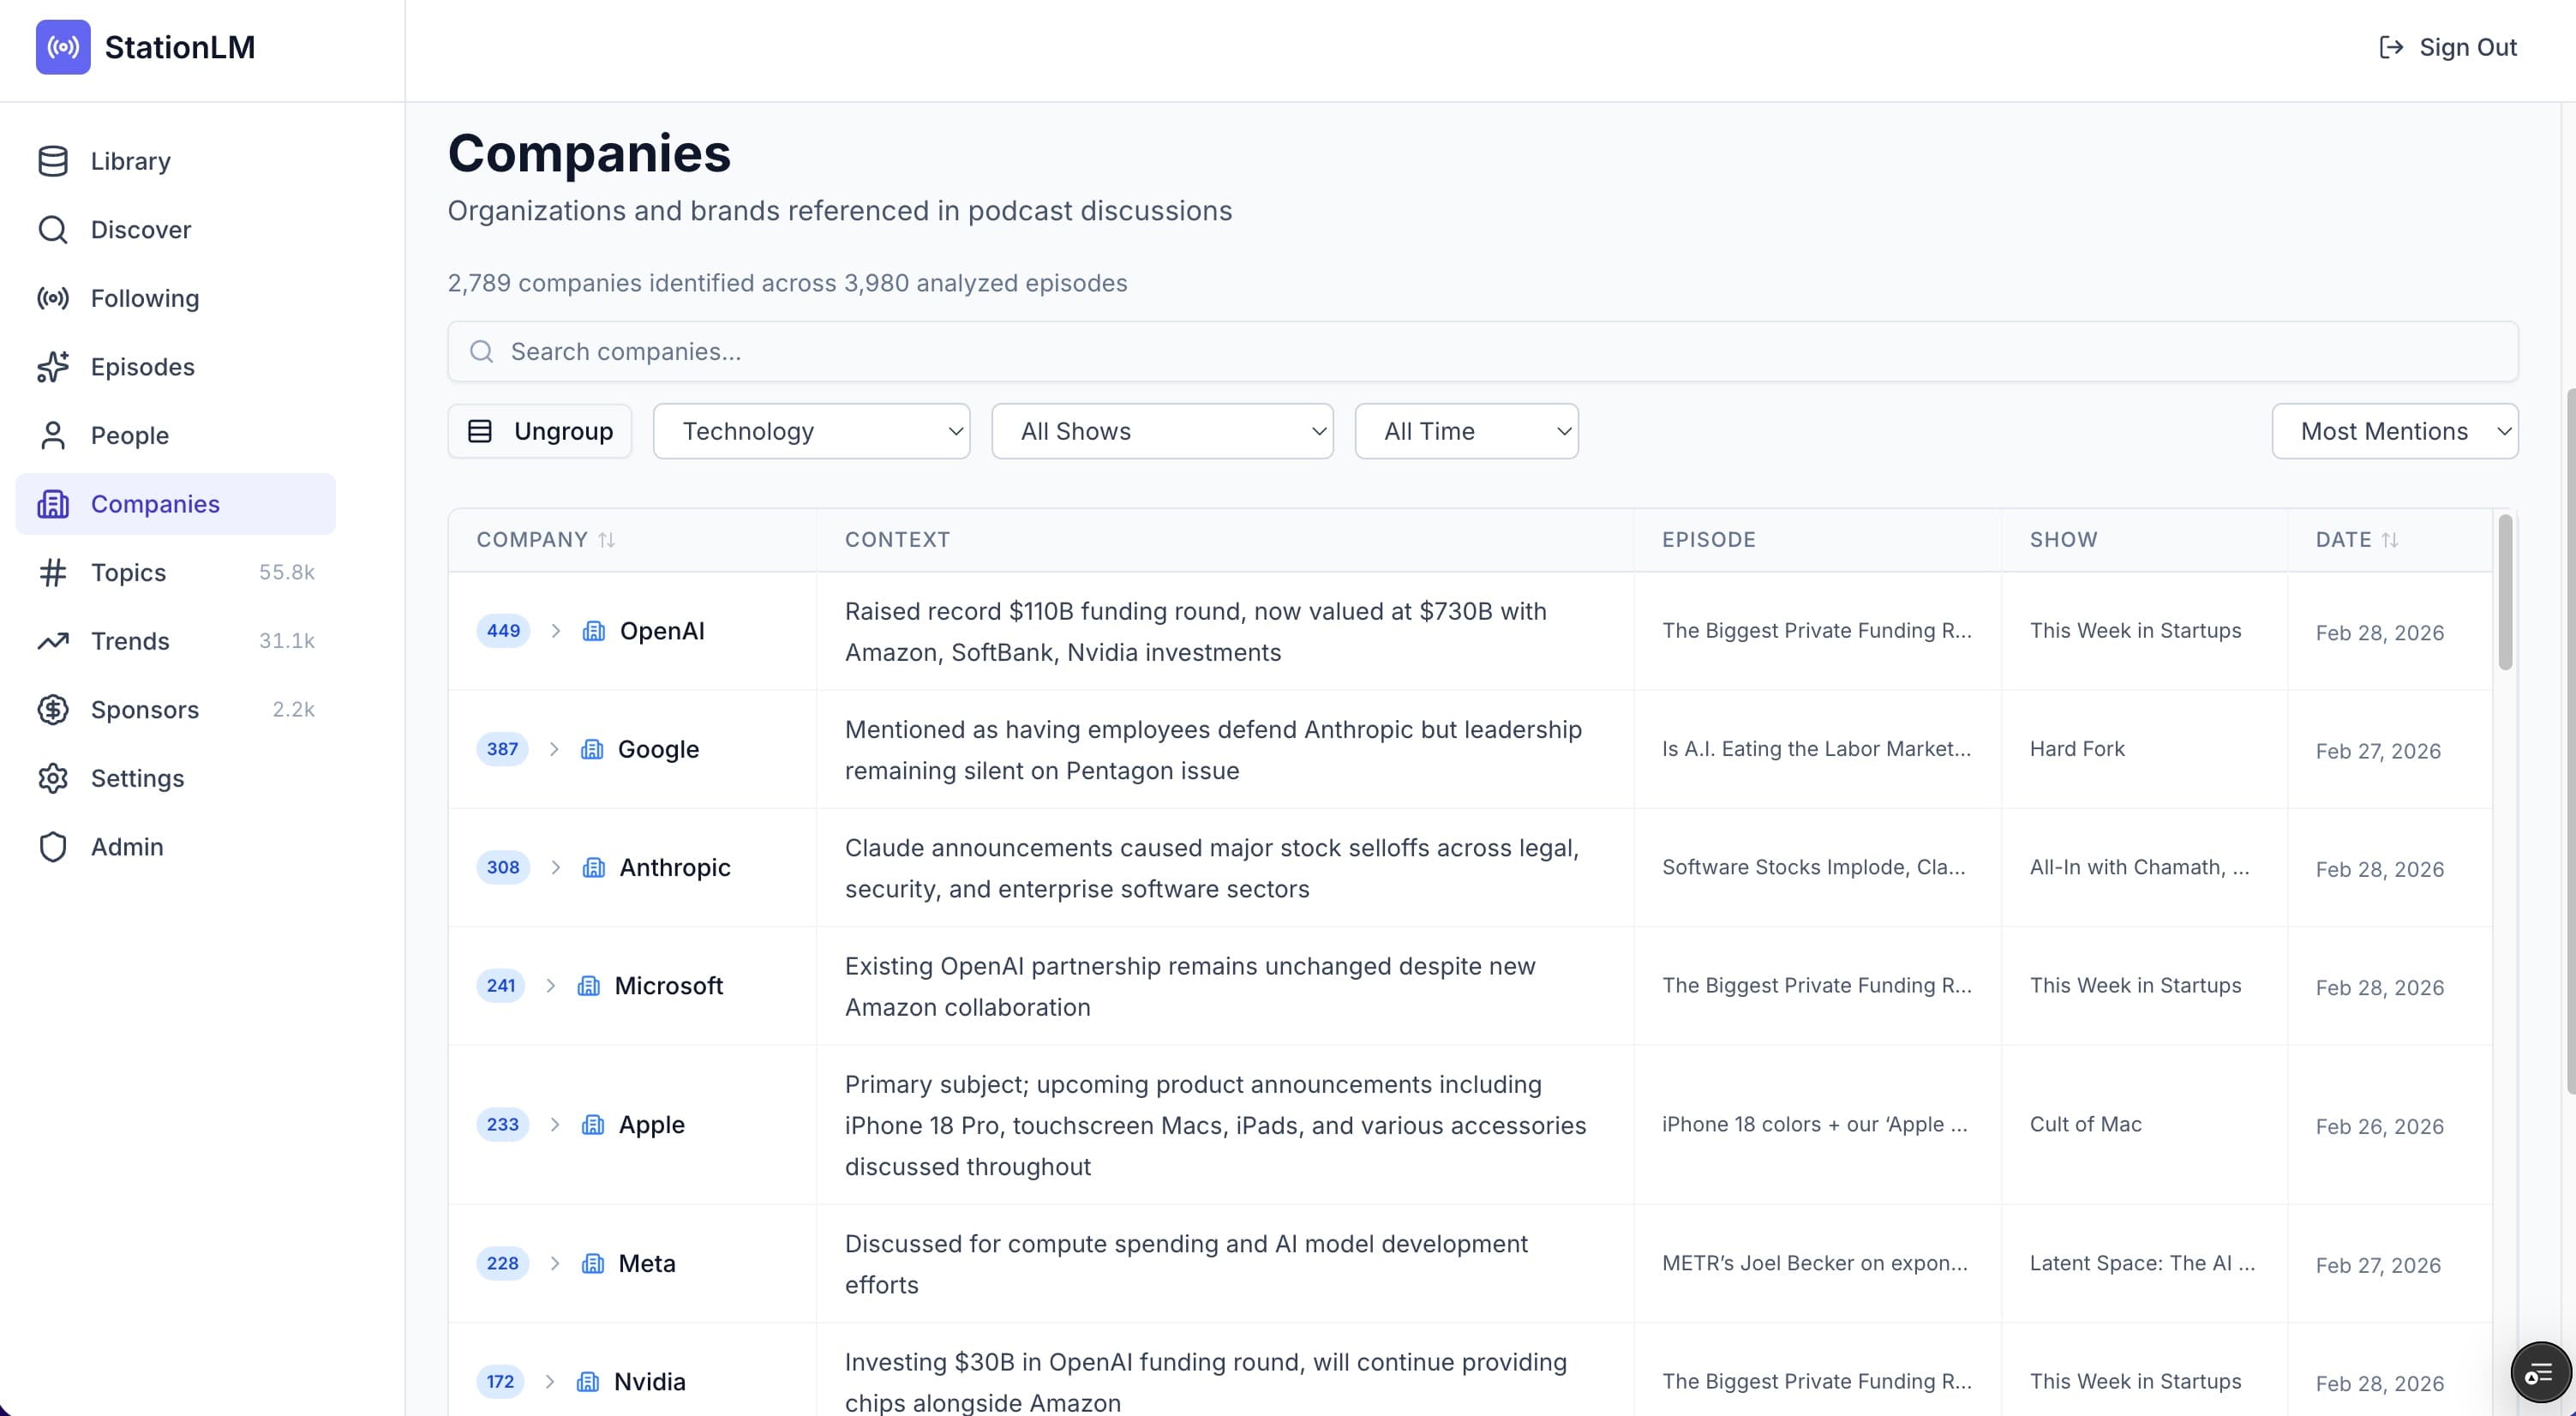Screen dimensions: 2576x1416
Task: Toggle sort order on DATE column
Action: [2392, 539]
